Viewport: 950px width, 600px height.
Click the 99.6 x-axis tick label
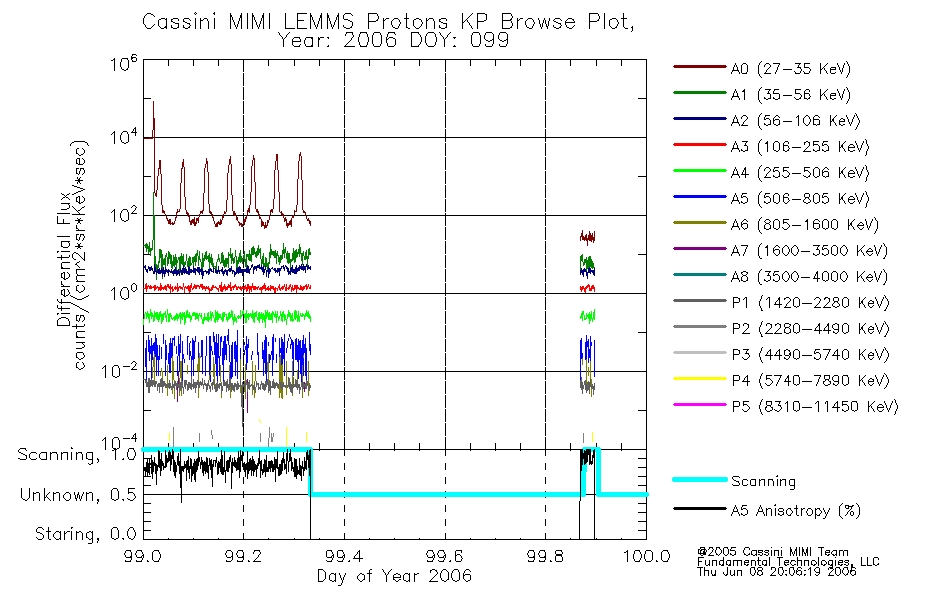coord(445,556)
